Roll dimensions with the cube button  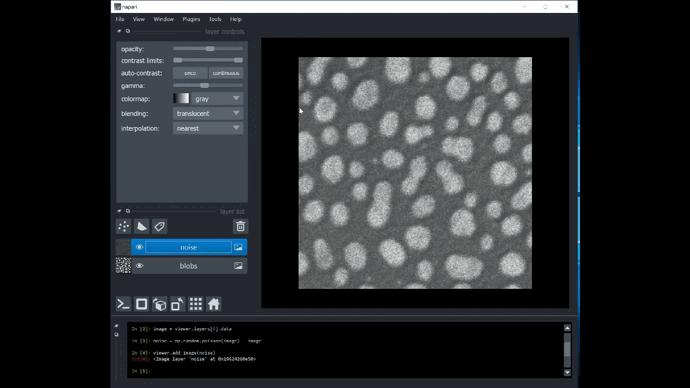click(160, 304)
